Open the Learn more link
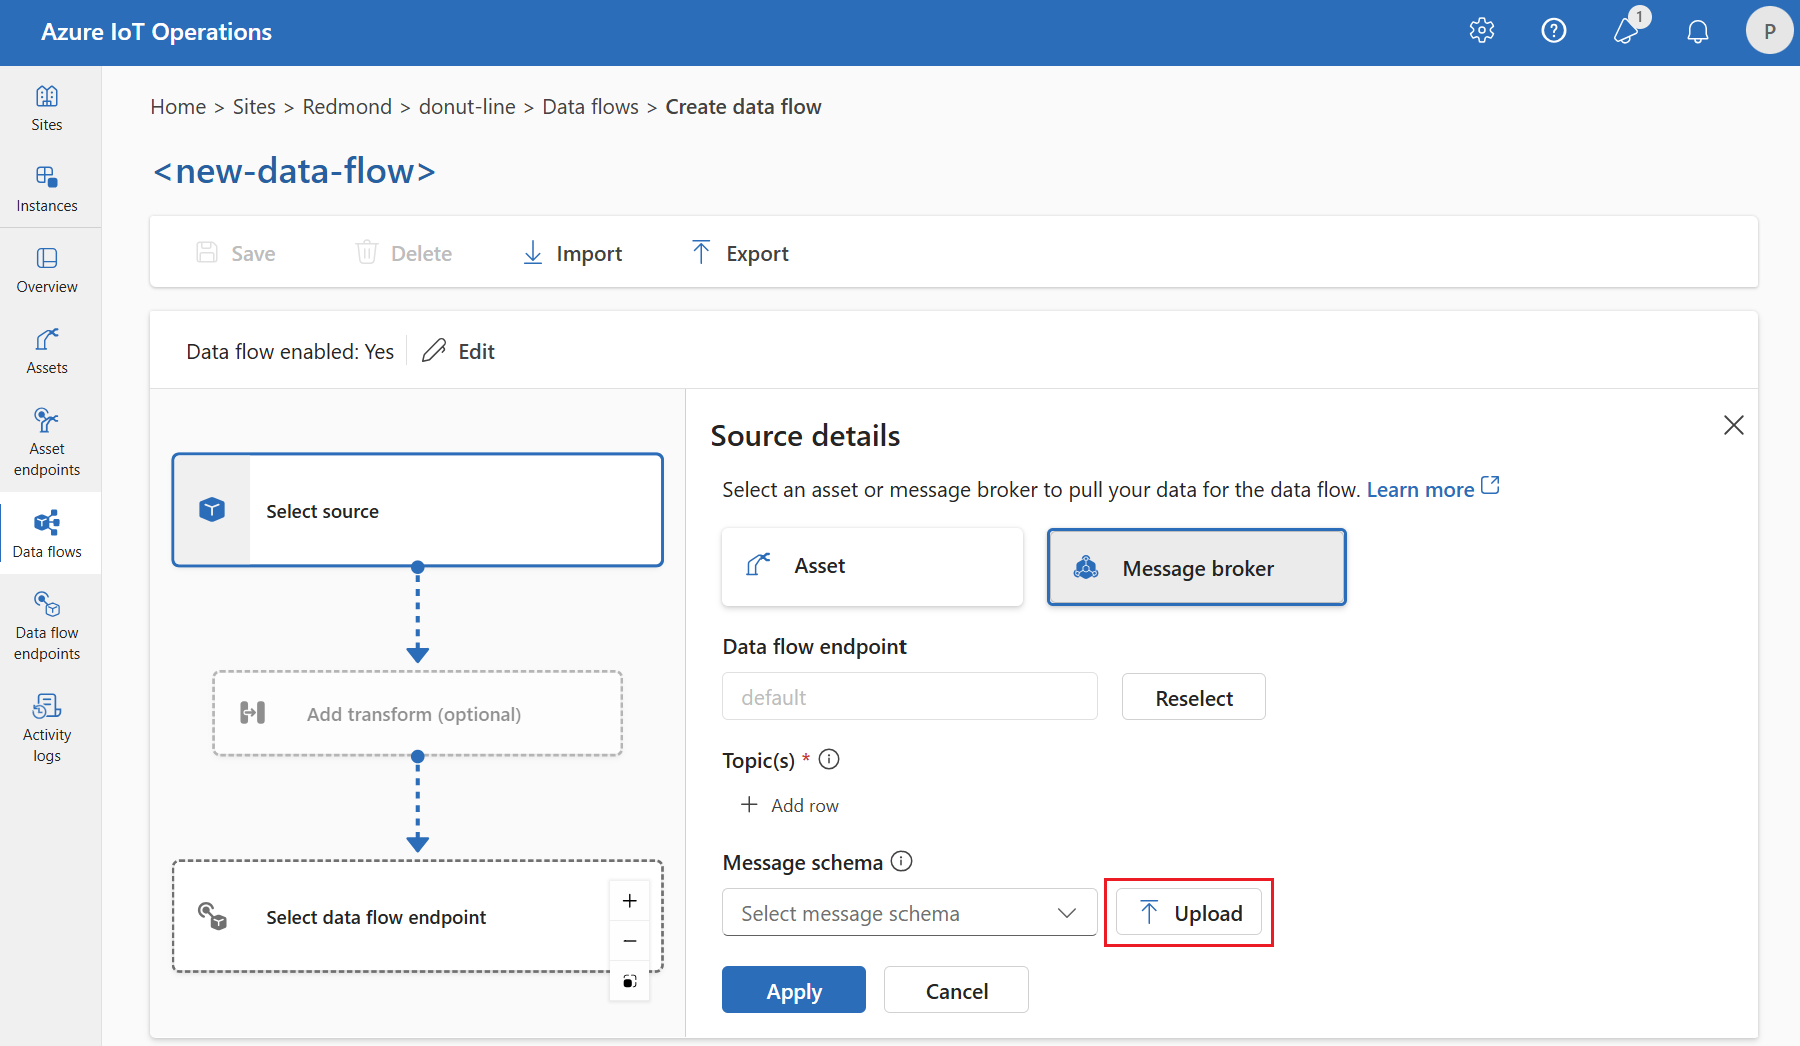Screen dimensions: 1800x1046 (1433, 488)
